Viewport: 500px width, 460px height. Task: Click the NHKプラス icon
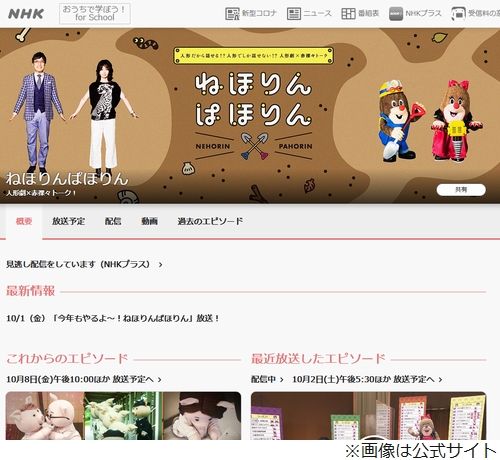point(396,14)
